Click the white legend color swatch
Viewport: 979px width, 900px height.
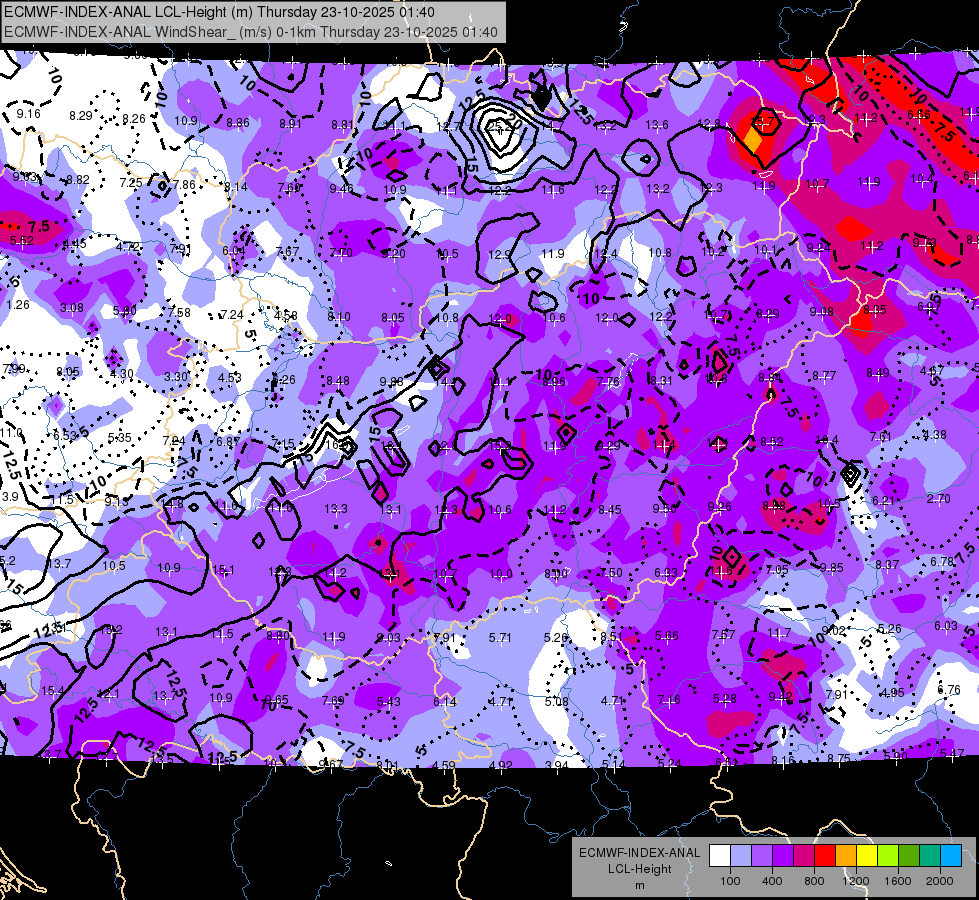pos(720,856)
